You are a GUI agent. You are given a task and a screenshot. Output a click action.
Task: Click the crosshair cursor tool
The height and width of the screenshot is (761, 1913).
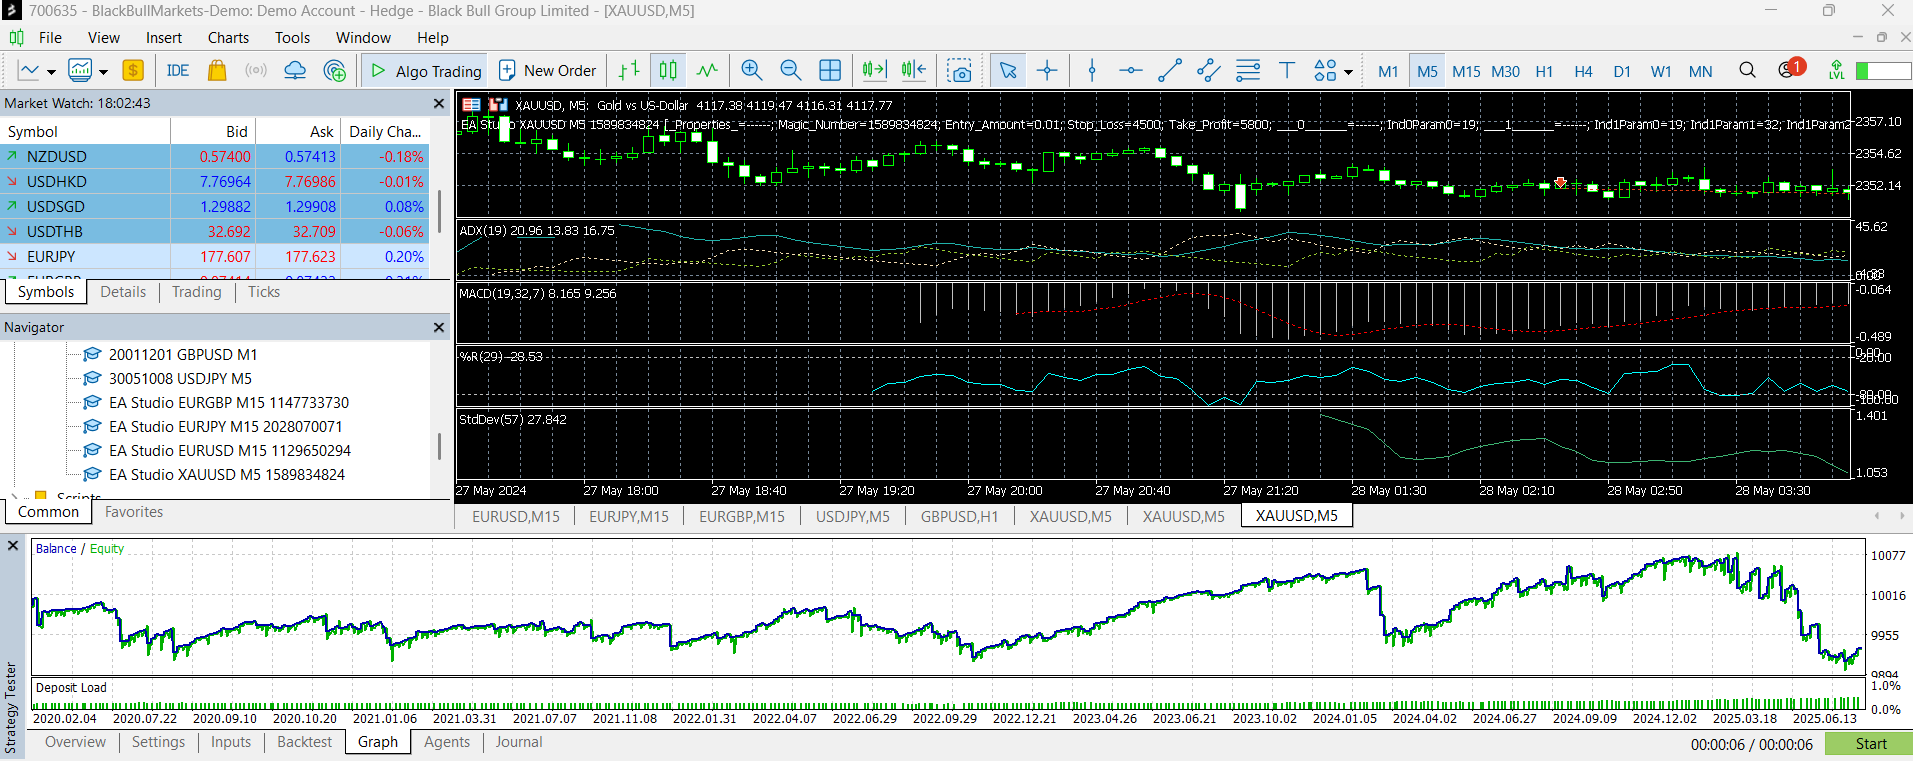pyautogui.click(x=1047, y=70)
